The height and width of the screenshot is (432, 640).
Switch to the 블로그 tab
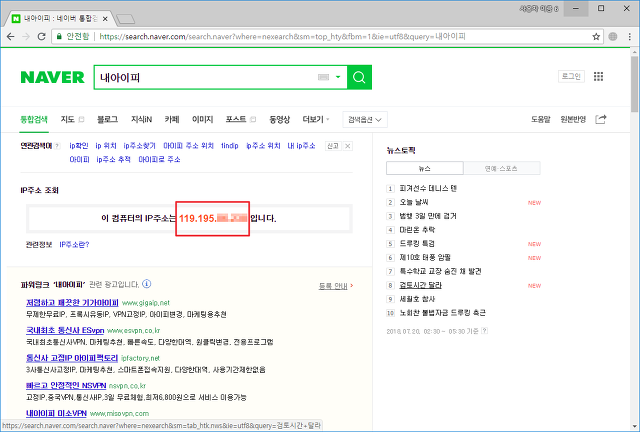(x=107, y=119)
